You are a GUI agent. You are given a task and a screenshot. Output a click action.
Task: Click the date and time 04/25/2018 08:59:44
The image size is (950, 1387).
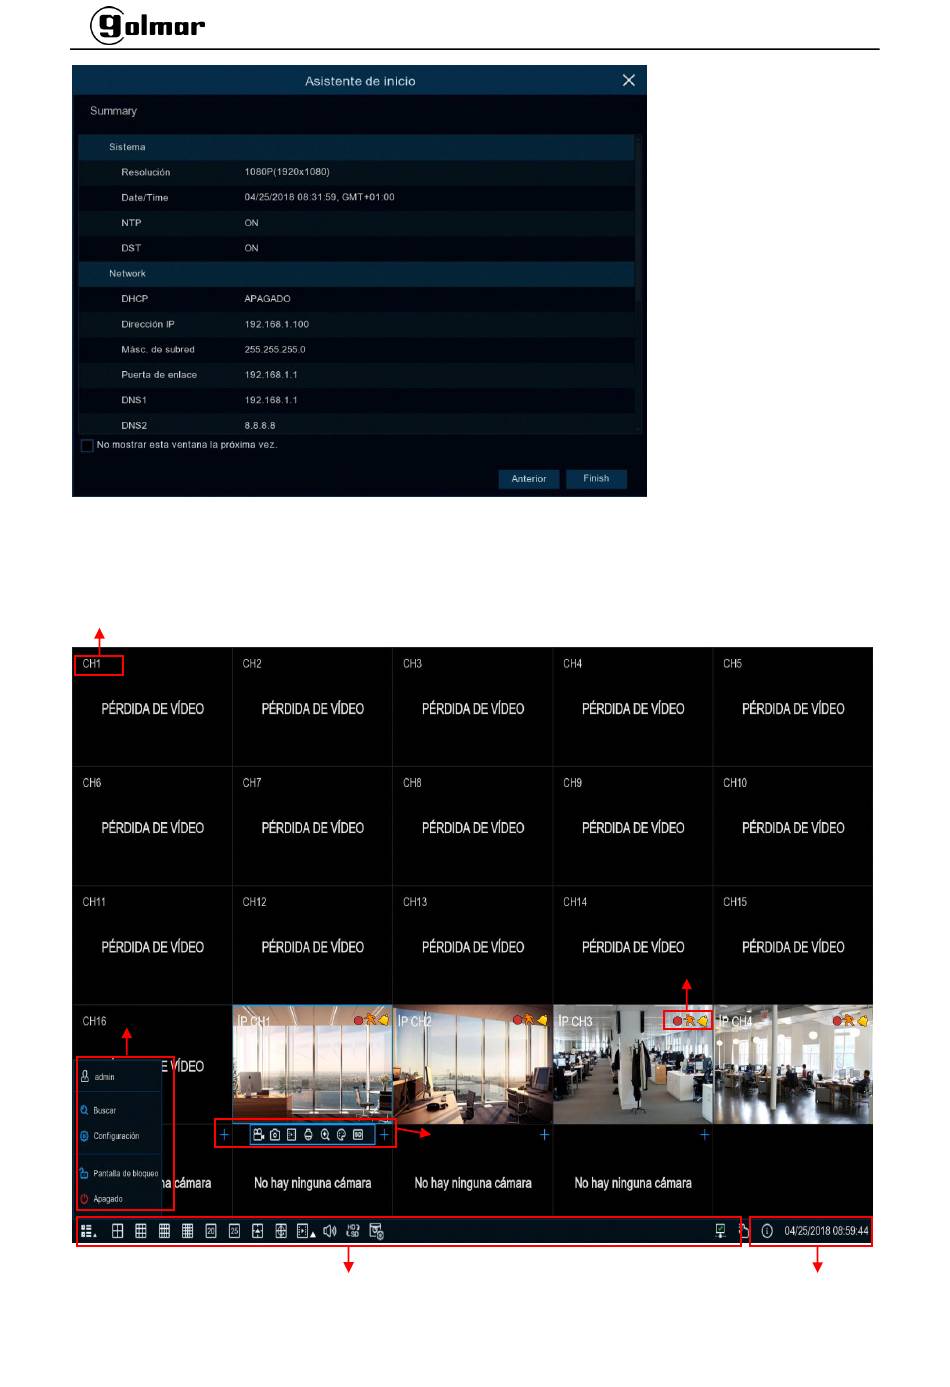pyautogui.click(x=826, y=1231)
